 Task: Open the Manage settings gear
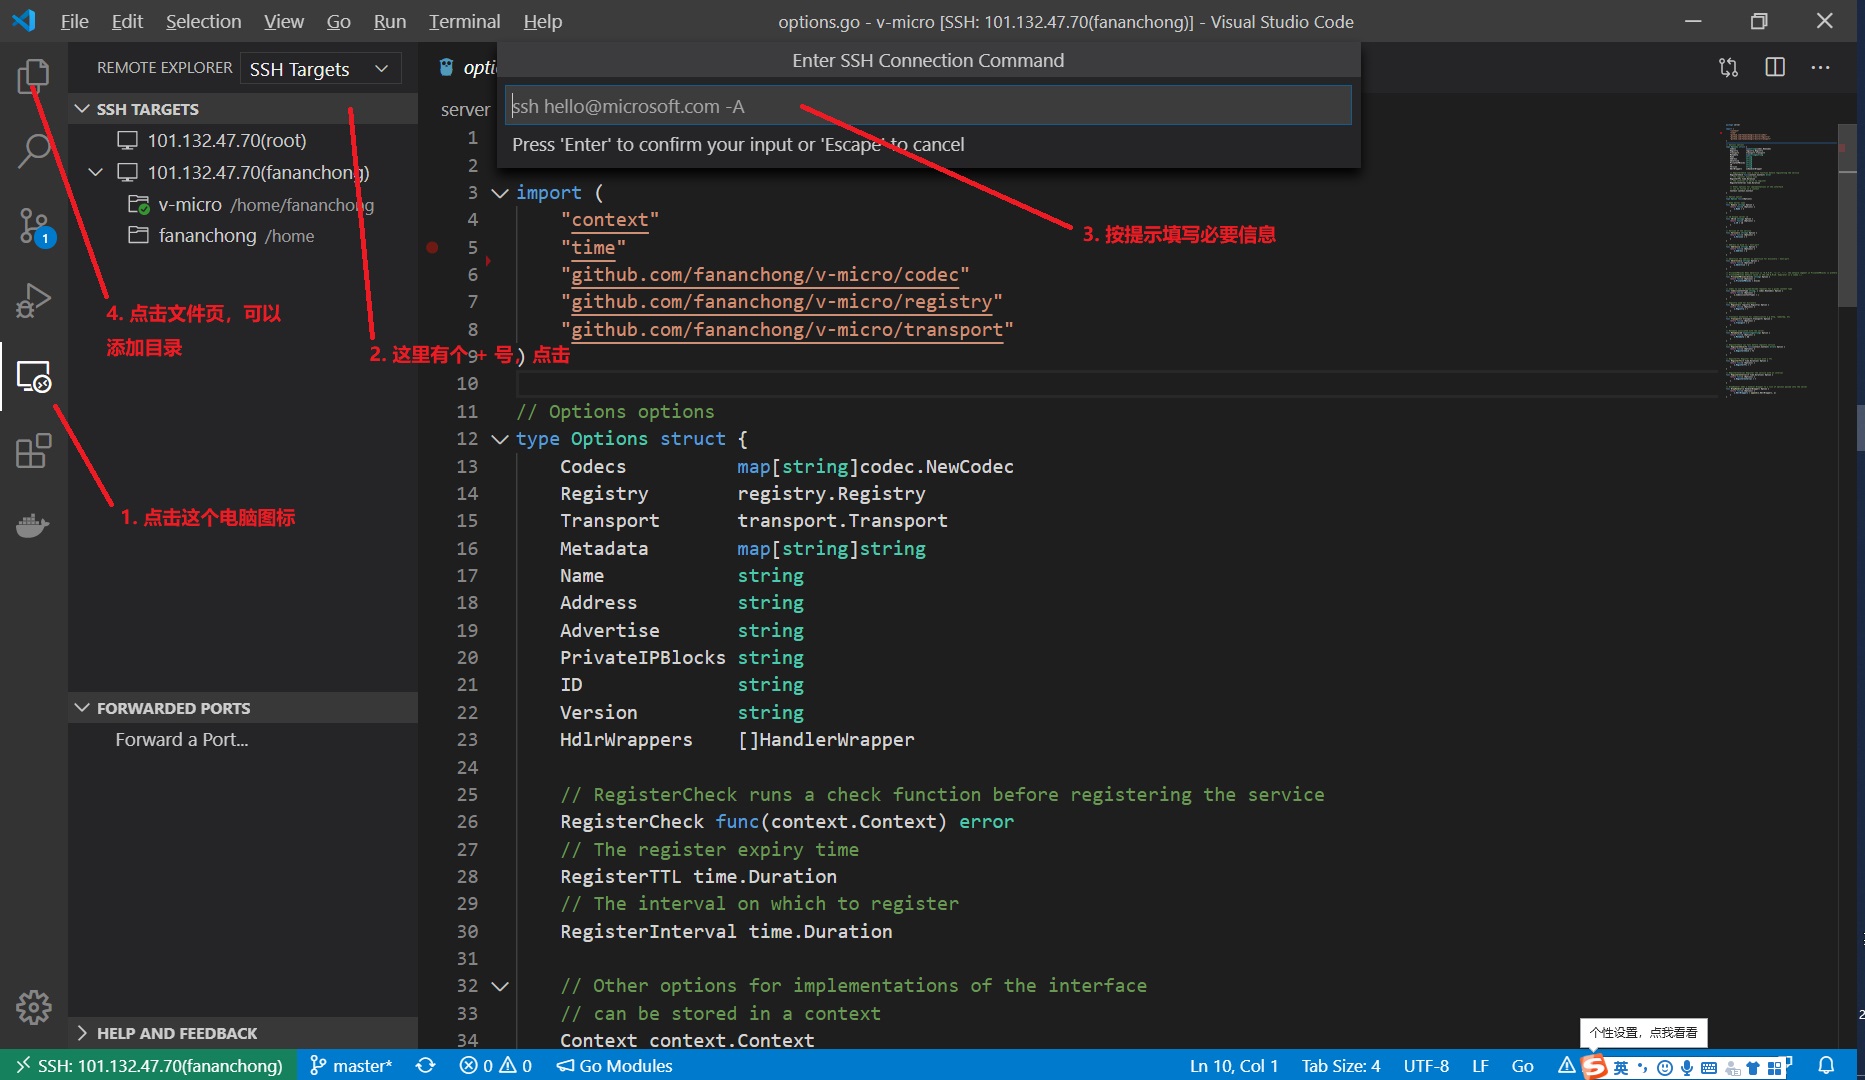tap(33, 1008)
